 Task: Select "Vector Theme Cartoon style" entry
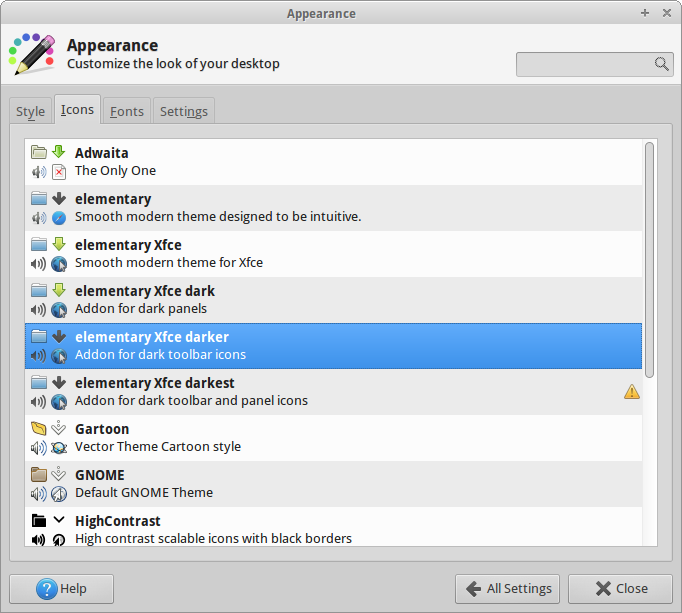click(334, 438)
